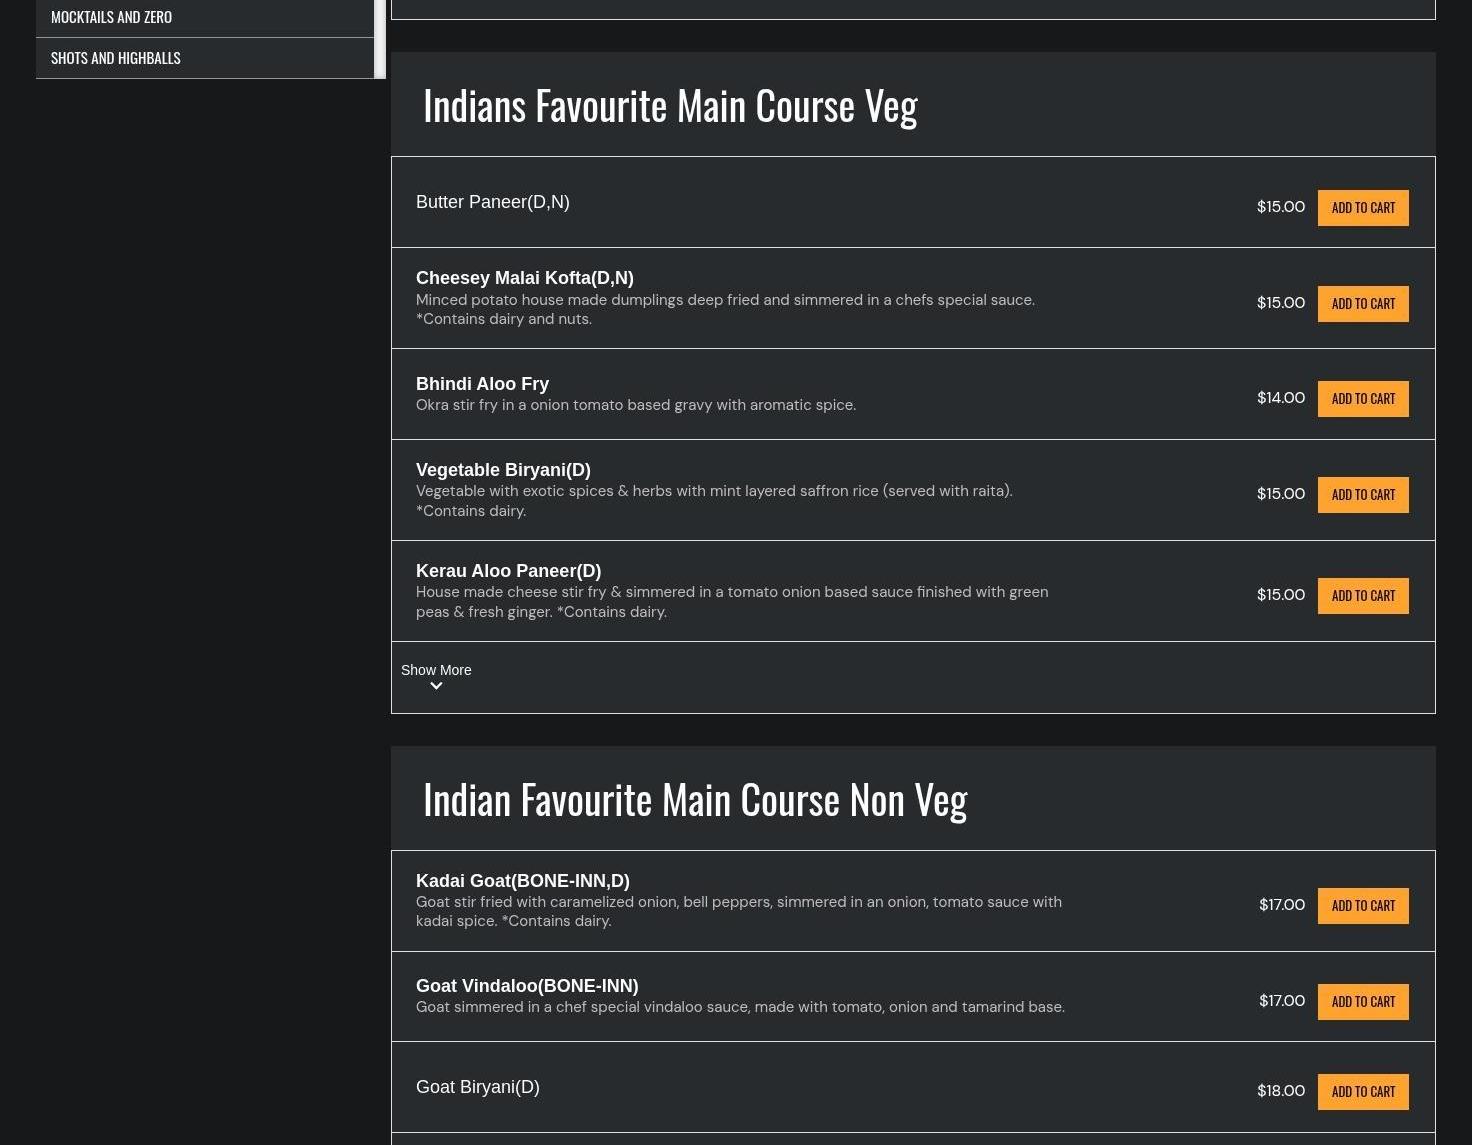
Task: Click the Goat Biryani(D) item name
Action: click(x=477, y=1087)
